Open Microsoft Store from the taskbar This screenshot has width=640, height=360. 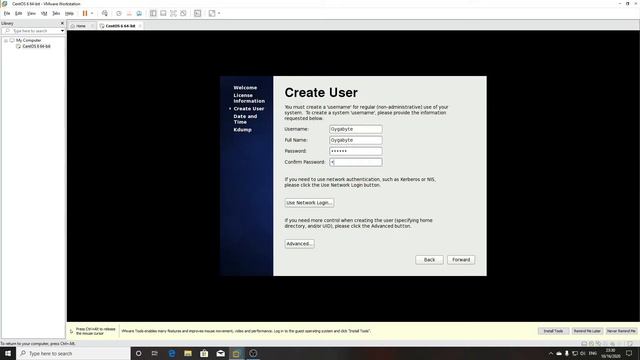pos(204,353)
